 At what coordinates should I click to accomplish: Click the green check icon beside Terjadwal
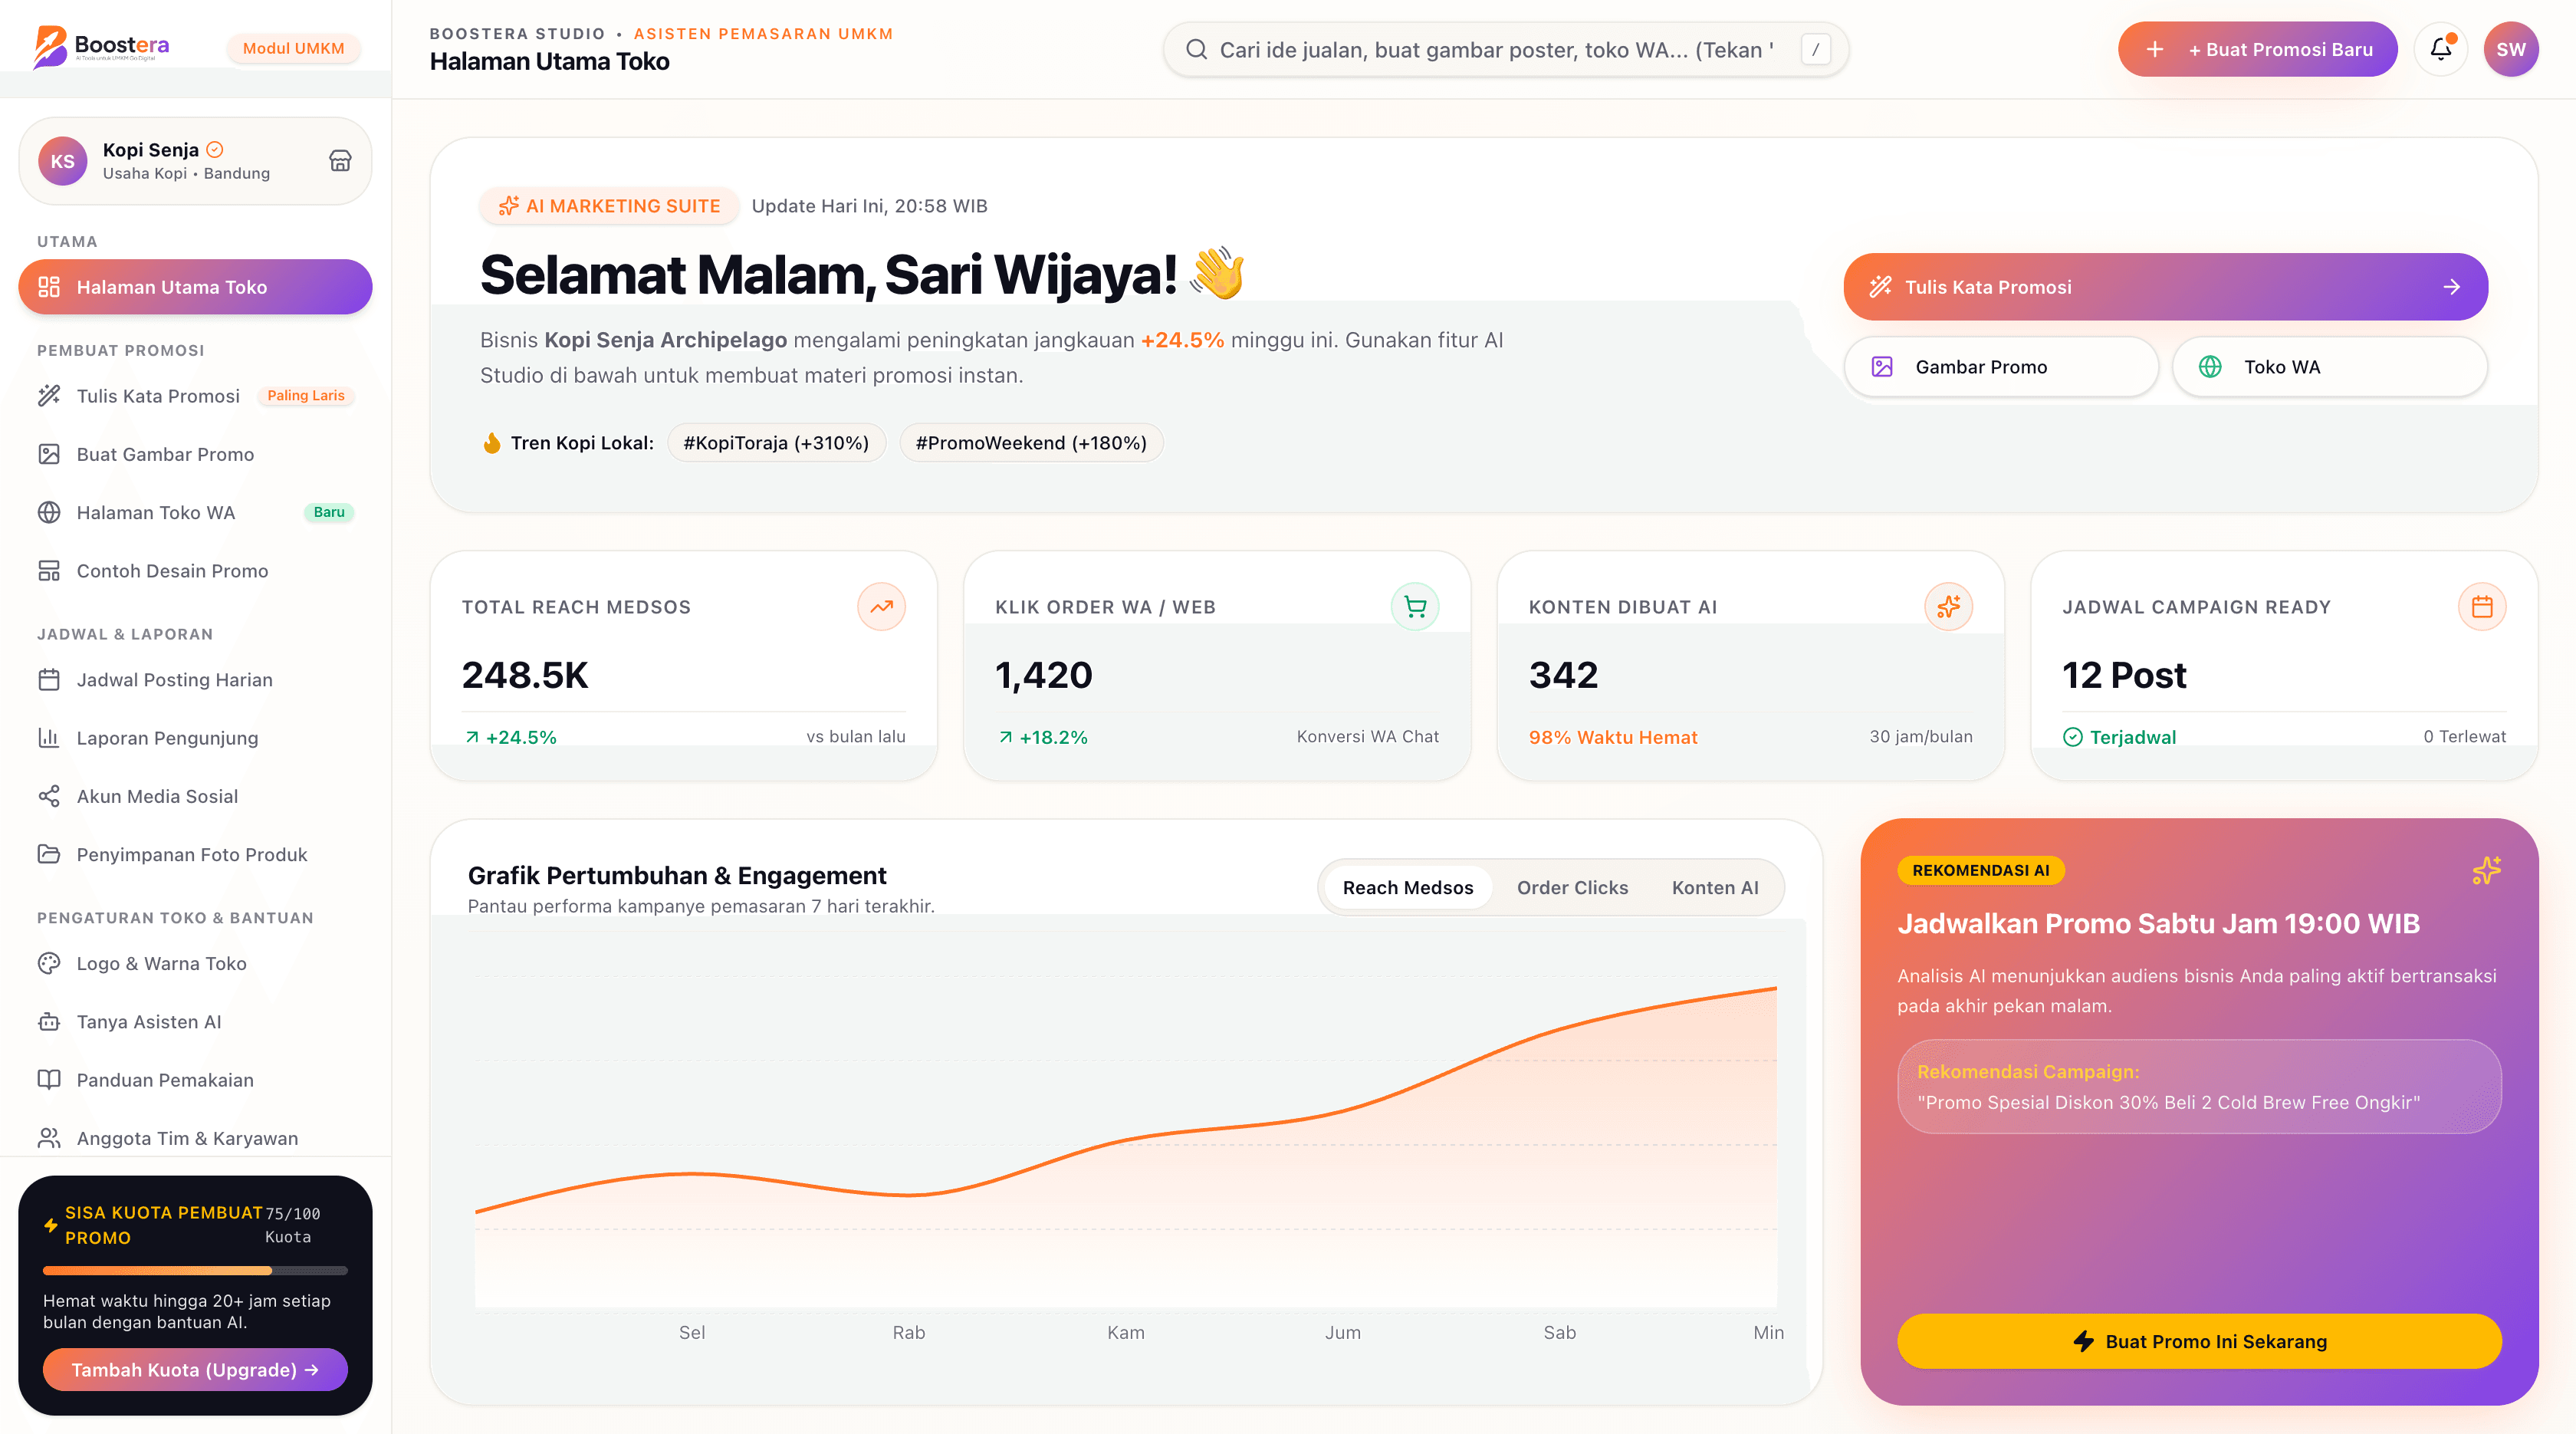(x=2073, y=738)
